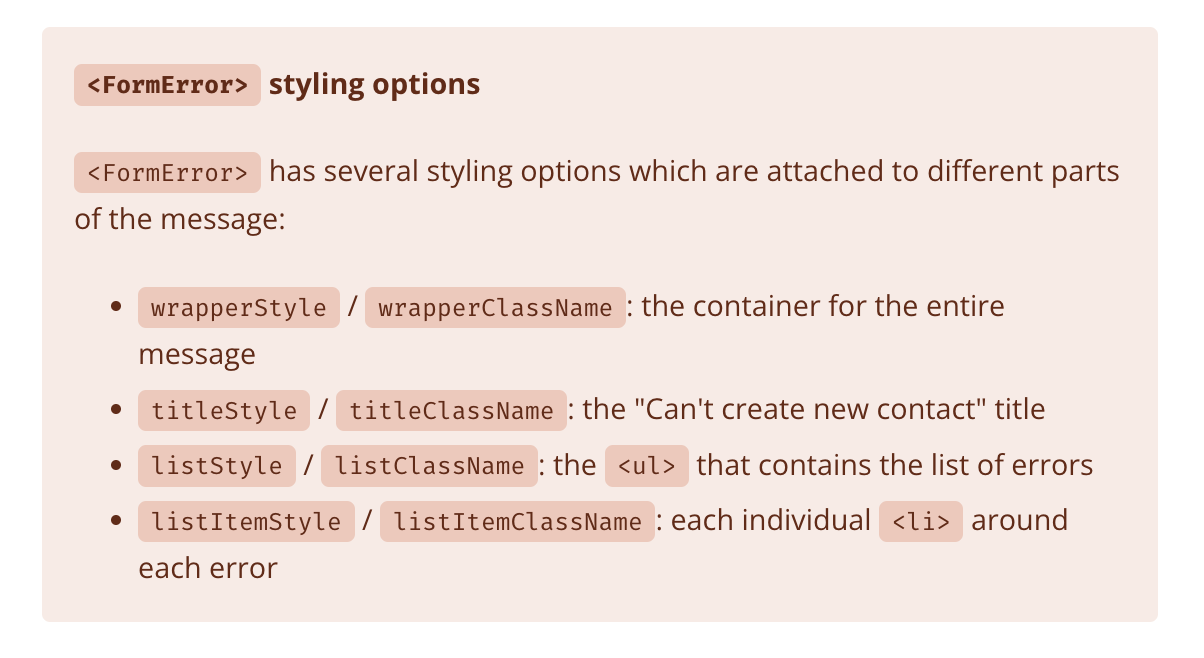Click the bullet before titleStyle

[116, 409]
